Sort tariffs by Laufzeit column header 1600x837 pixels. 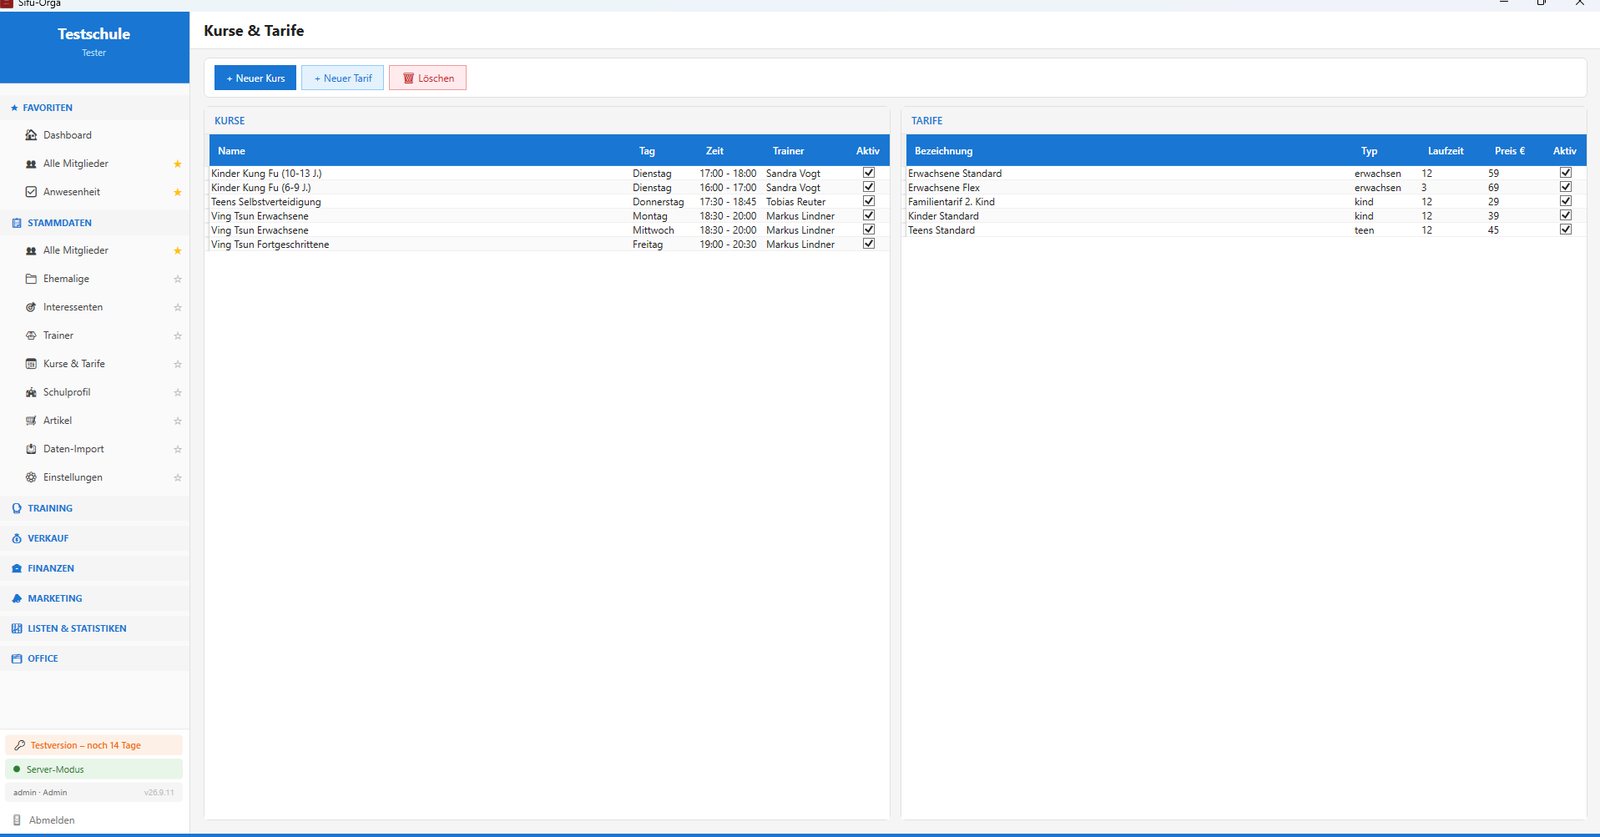click(1445, 151)
